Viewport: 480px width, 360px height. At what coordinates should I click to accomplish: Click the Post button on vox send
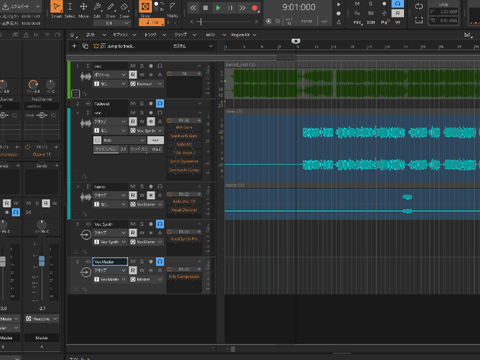point(155,140)
